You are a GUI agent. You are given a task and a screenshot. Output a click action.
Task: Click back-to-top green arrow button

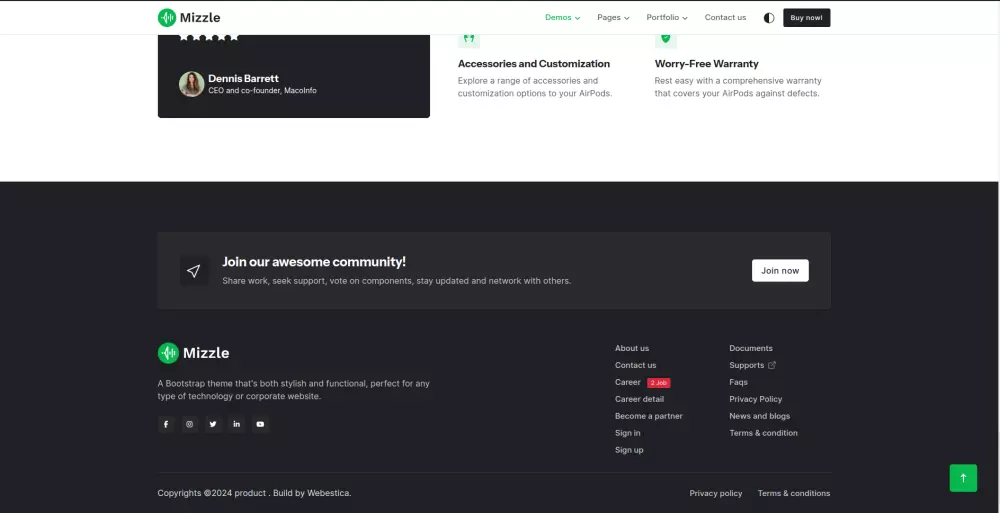pyautogui.click(x=963, y=478)
